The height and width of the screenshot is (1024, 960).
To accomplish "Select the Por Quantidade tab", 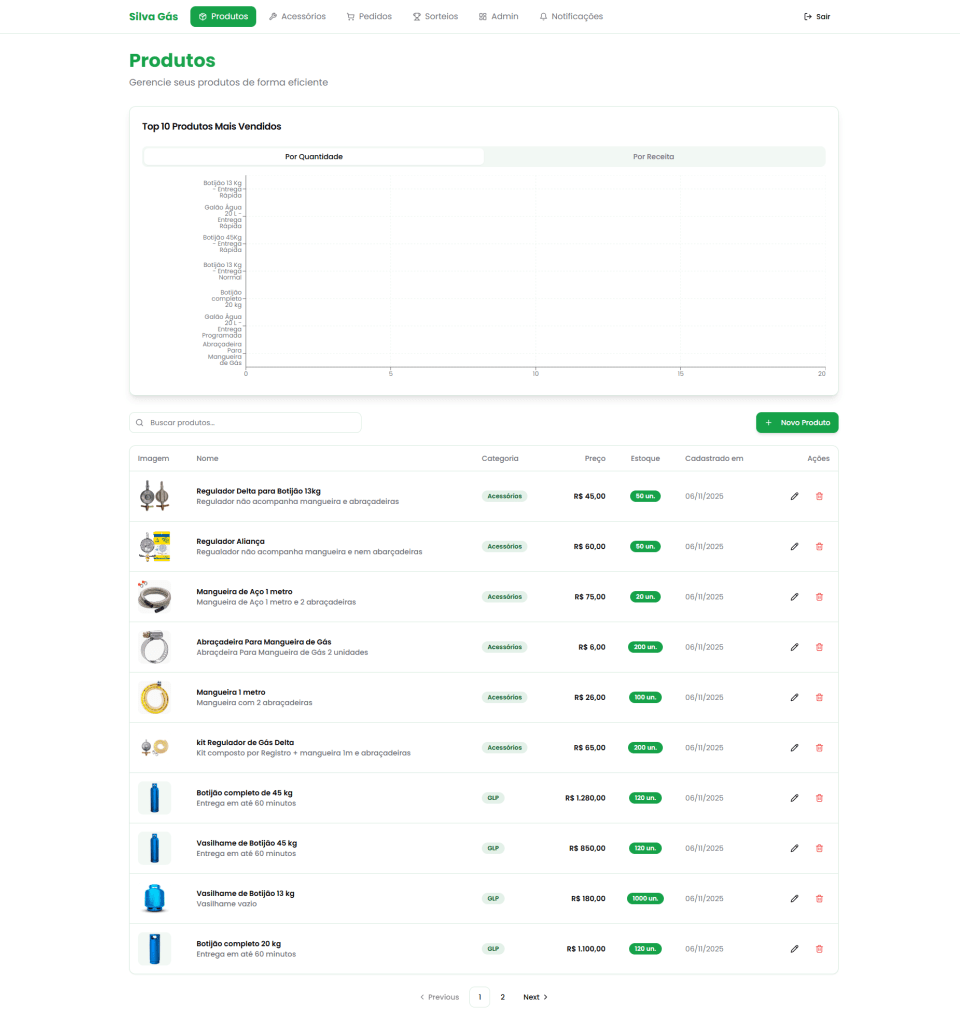I will coord(313,156).
